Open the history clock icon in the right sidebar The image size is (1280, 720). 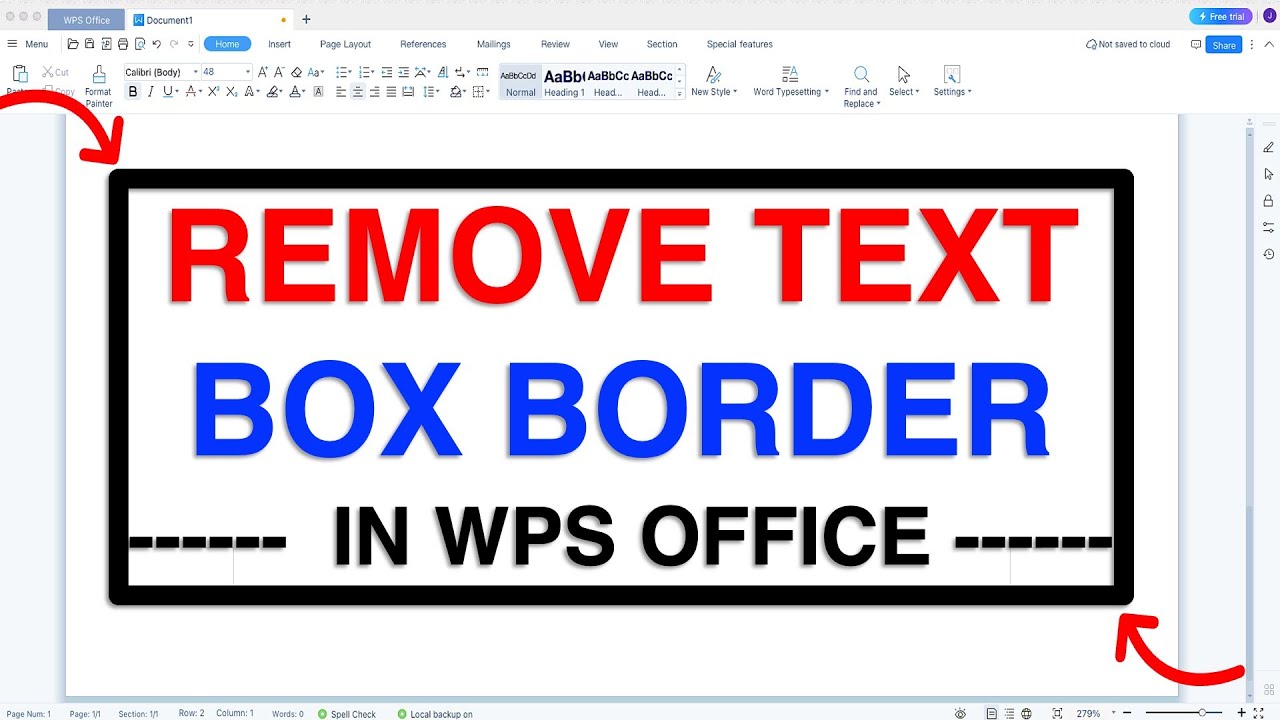(1268, 254)
